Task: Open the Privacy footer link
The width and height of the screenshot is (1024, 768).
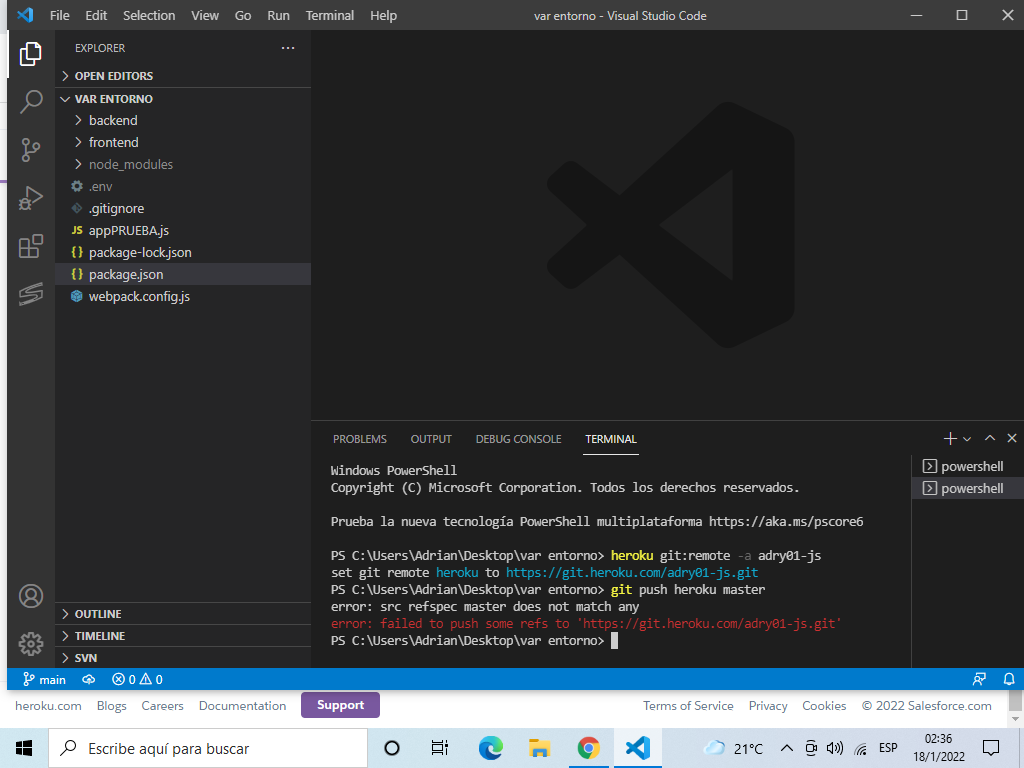Action: (768, 706)
